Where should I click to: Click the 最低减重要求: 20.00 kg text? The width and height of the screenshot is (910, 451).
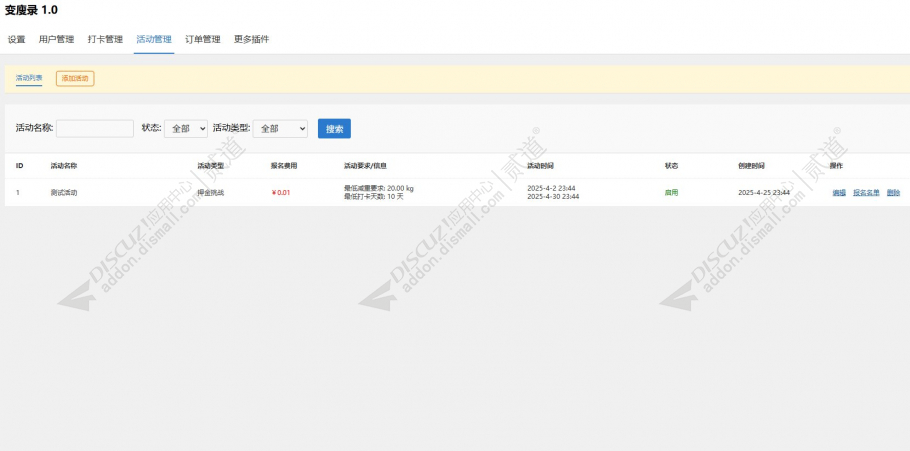378,189
